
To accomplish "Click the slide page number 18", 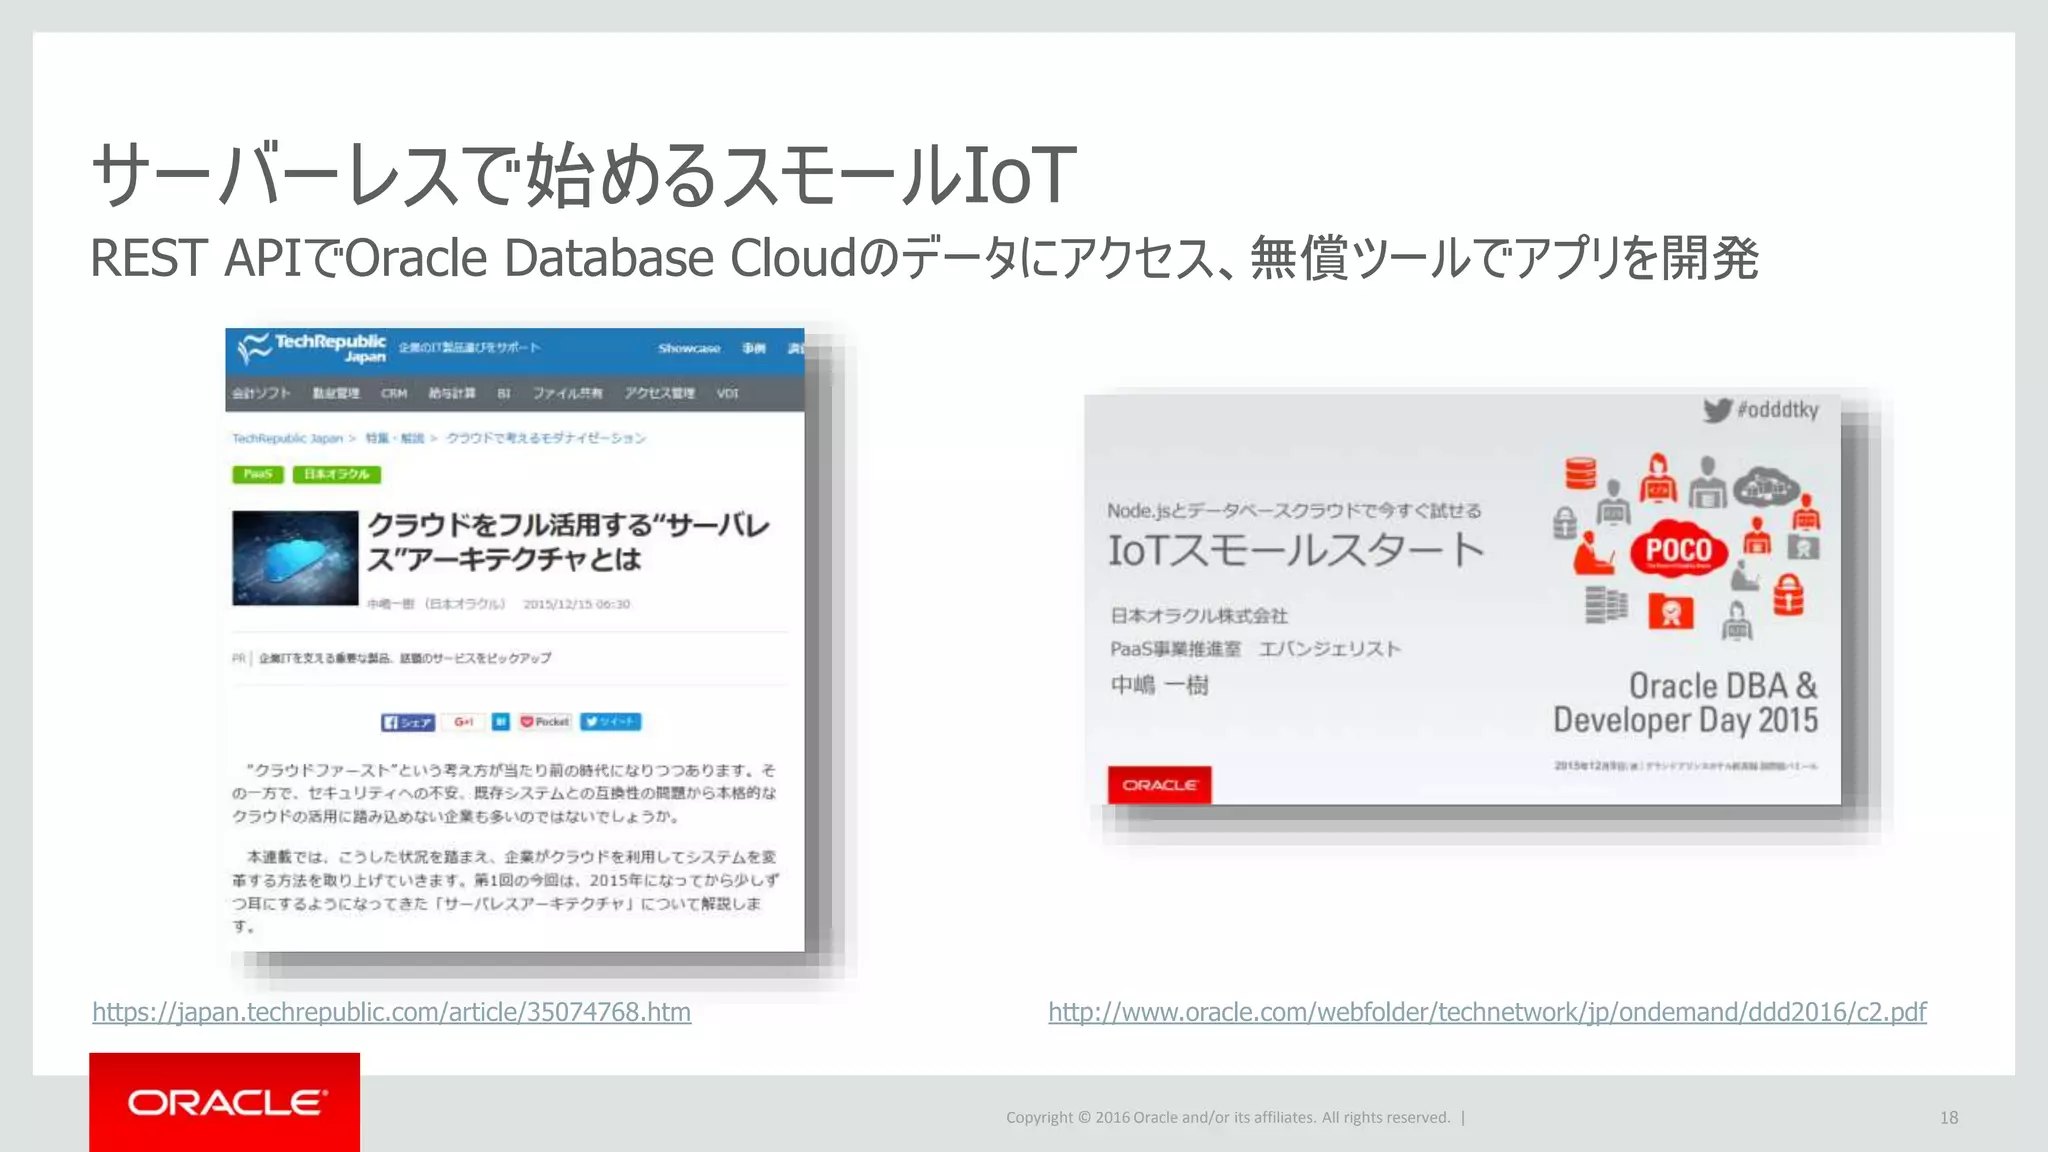I will [1949, 1118].
